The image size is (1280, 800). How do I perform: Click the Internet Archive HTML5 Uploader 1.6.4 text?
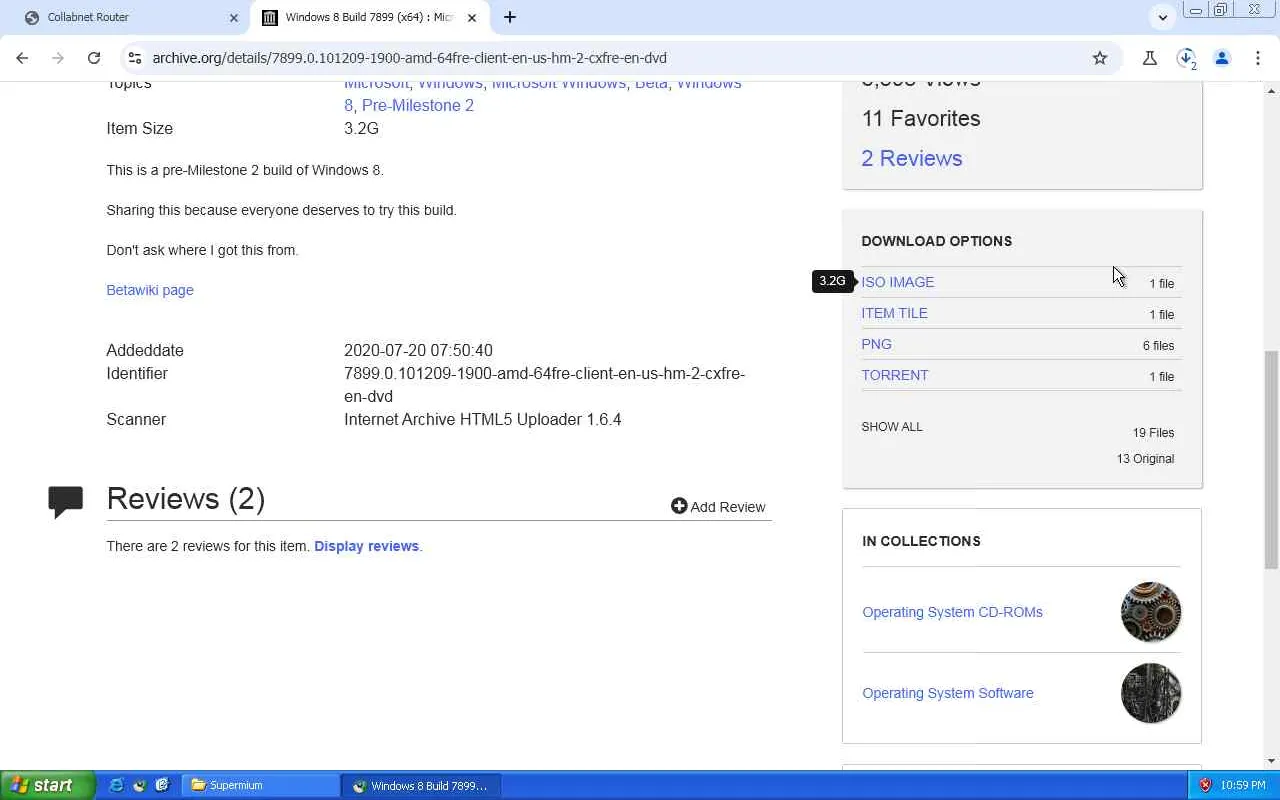(x=483, y=419)
